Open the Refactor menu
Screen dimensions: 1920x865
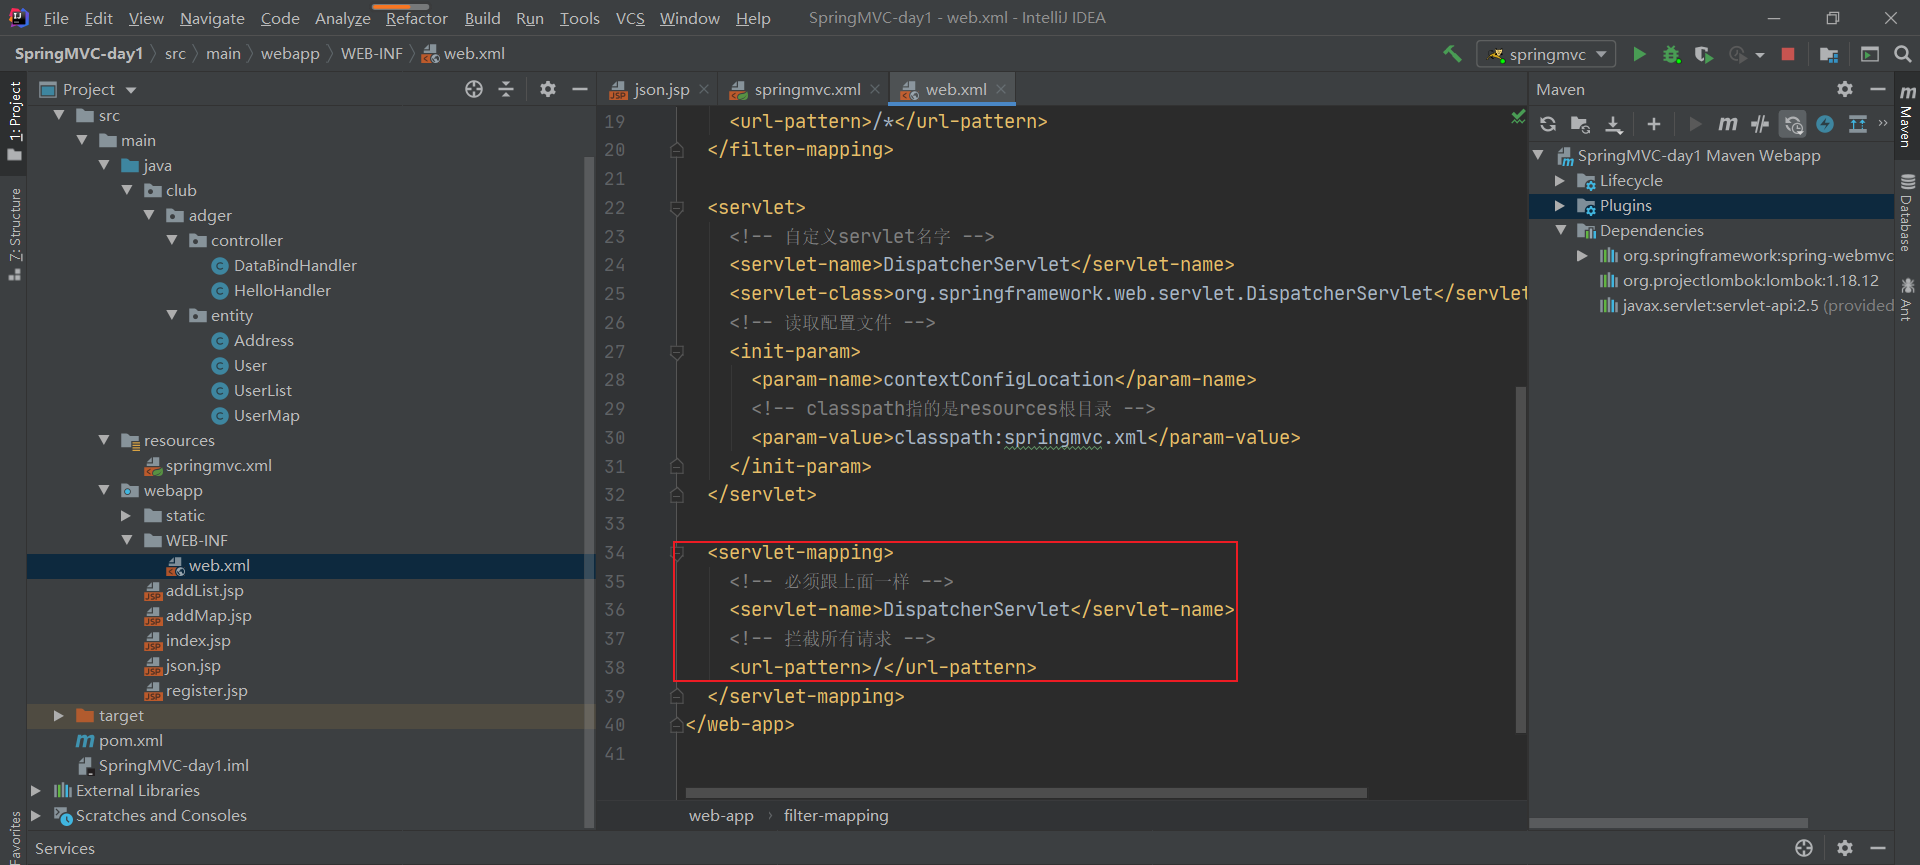(416, 18)
